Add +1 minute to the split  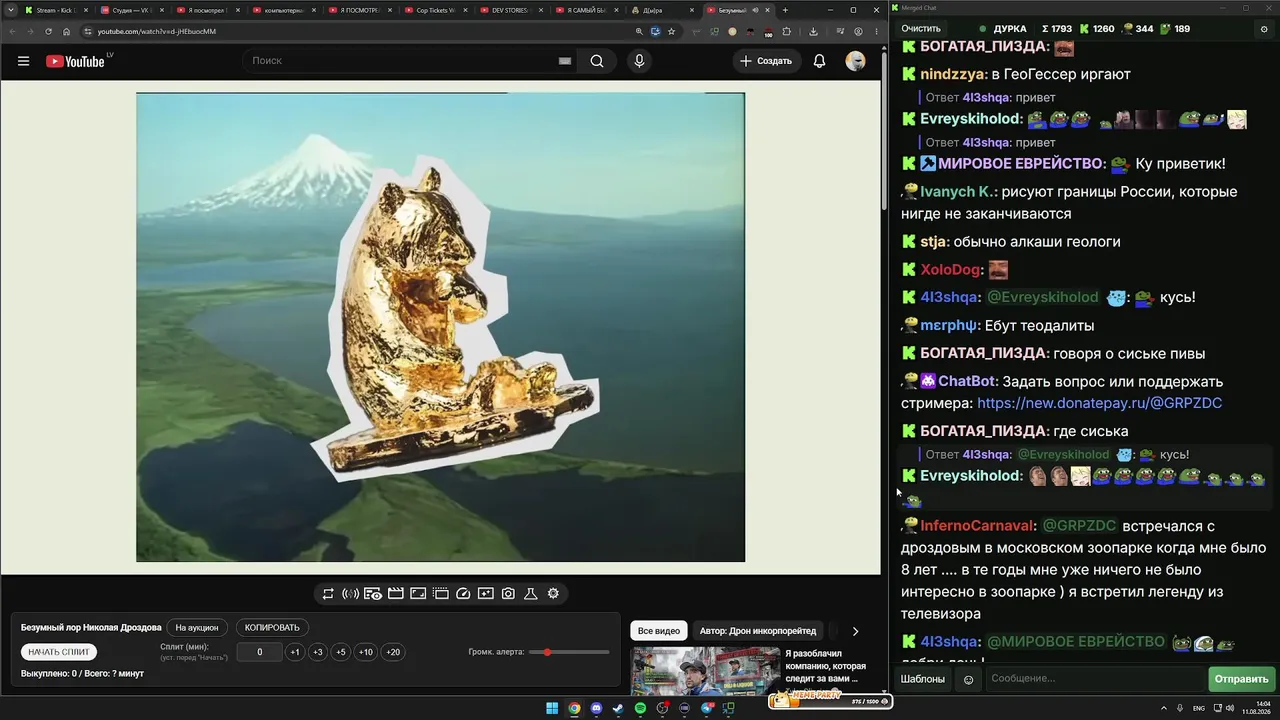pos(295,652)
